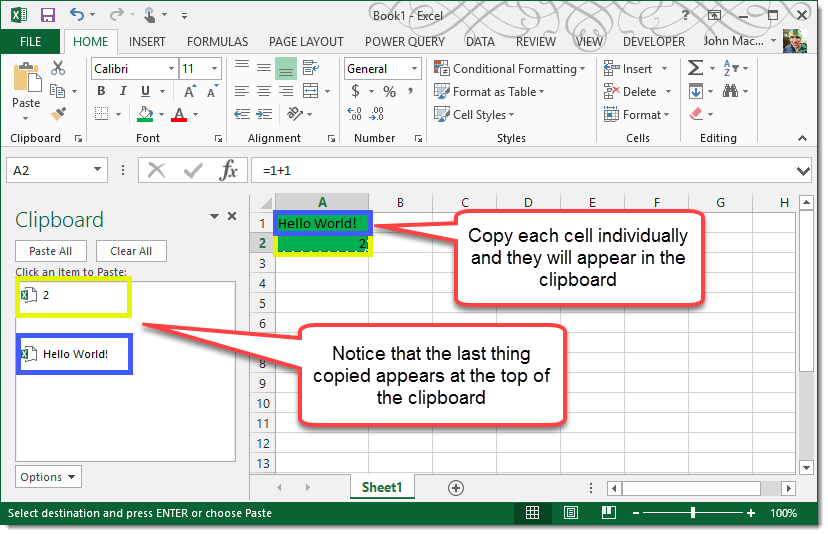Screen dimensions: 828x535
Task: Click Paste All in Clipboard pane
Action: (x=51, y=251)
